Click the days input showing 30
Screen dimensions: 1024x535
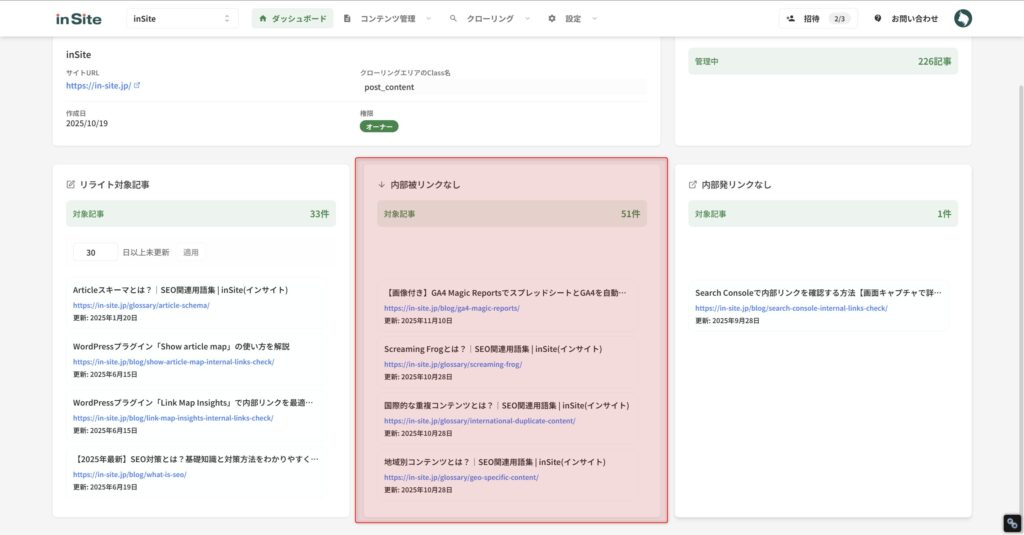(95, 252)
